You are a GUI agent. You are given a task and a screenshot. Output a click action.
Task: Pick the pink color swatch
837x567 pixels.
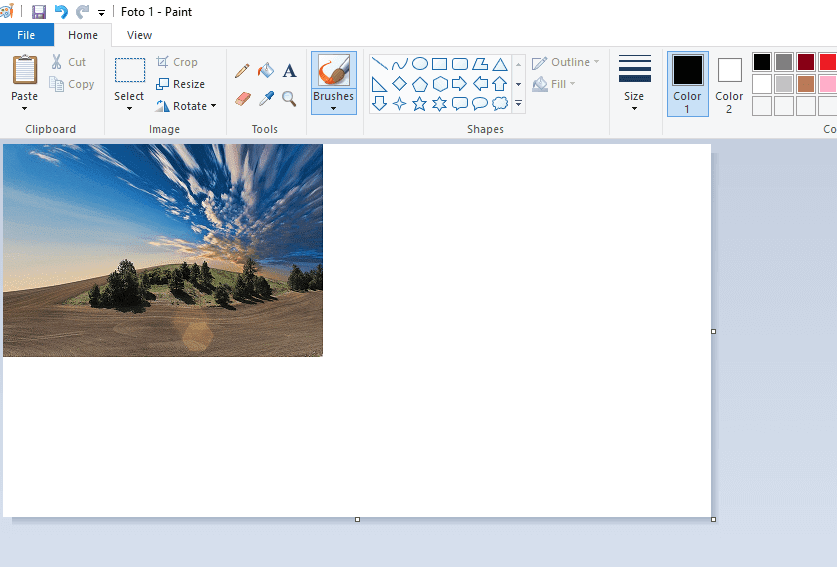827,84
